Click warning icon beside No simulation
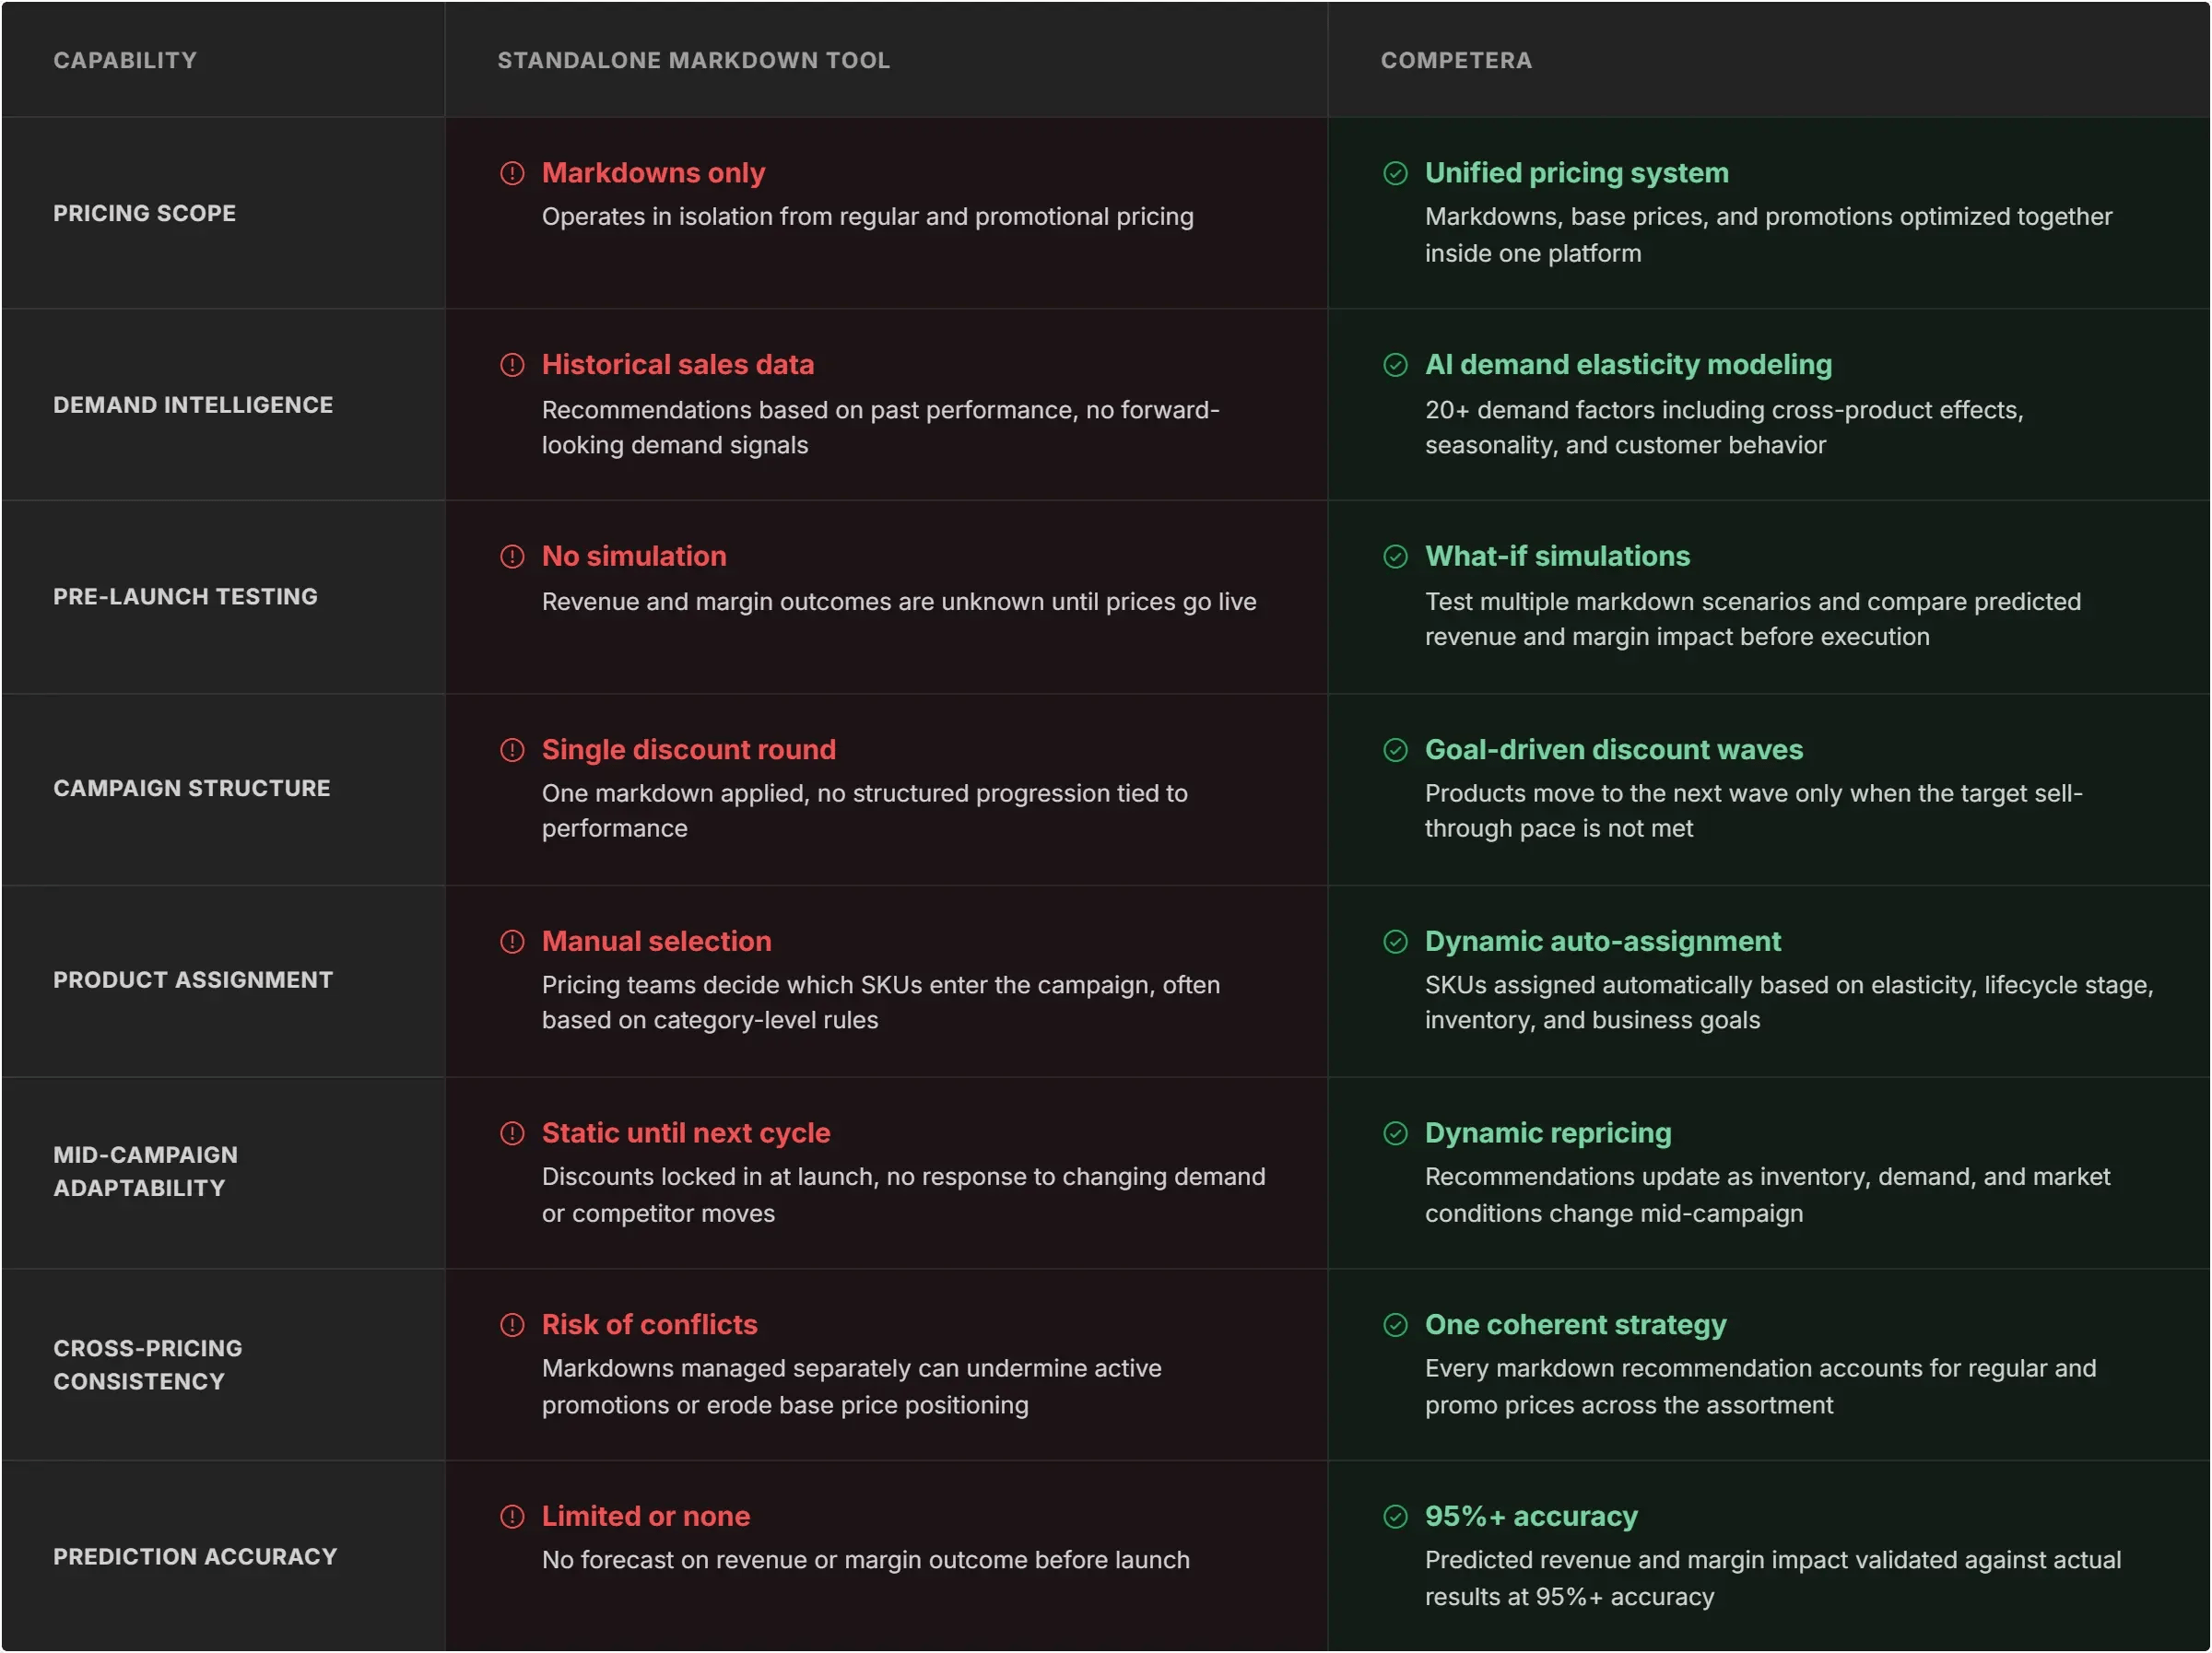2212x1653 pixels. (x=512, y=557)
